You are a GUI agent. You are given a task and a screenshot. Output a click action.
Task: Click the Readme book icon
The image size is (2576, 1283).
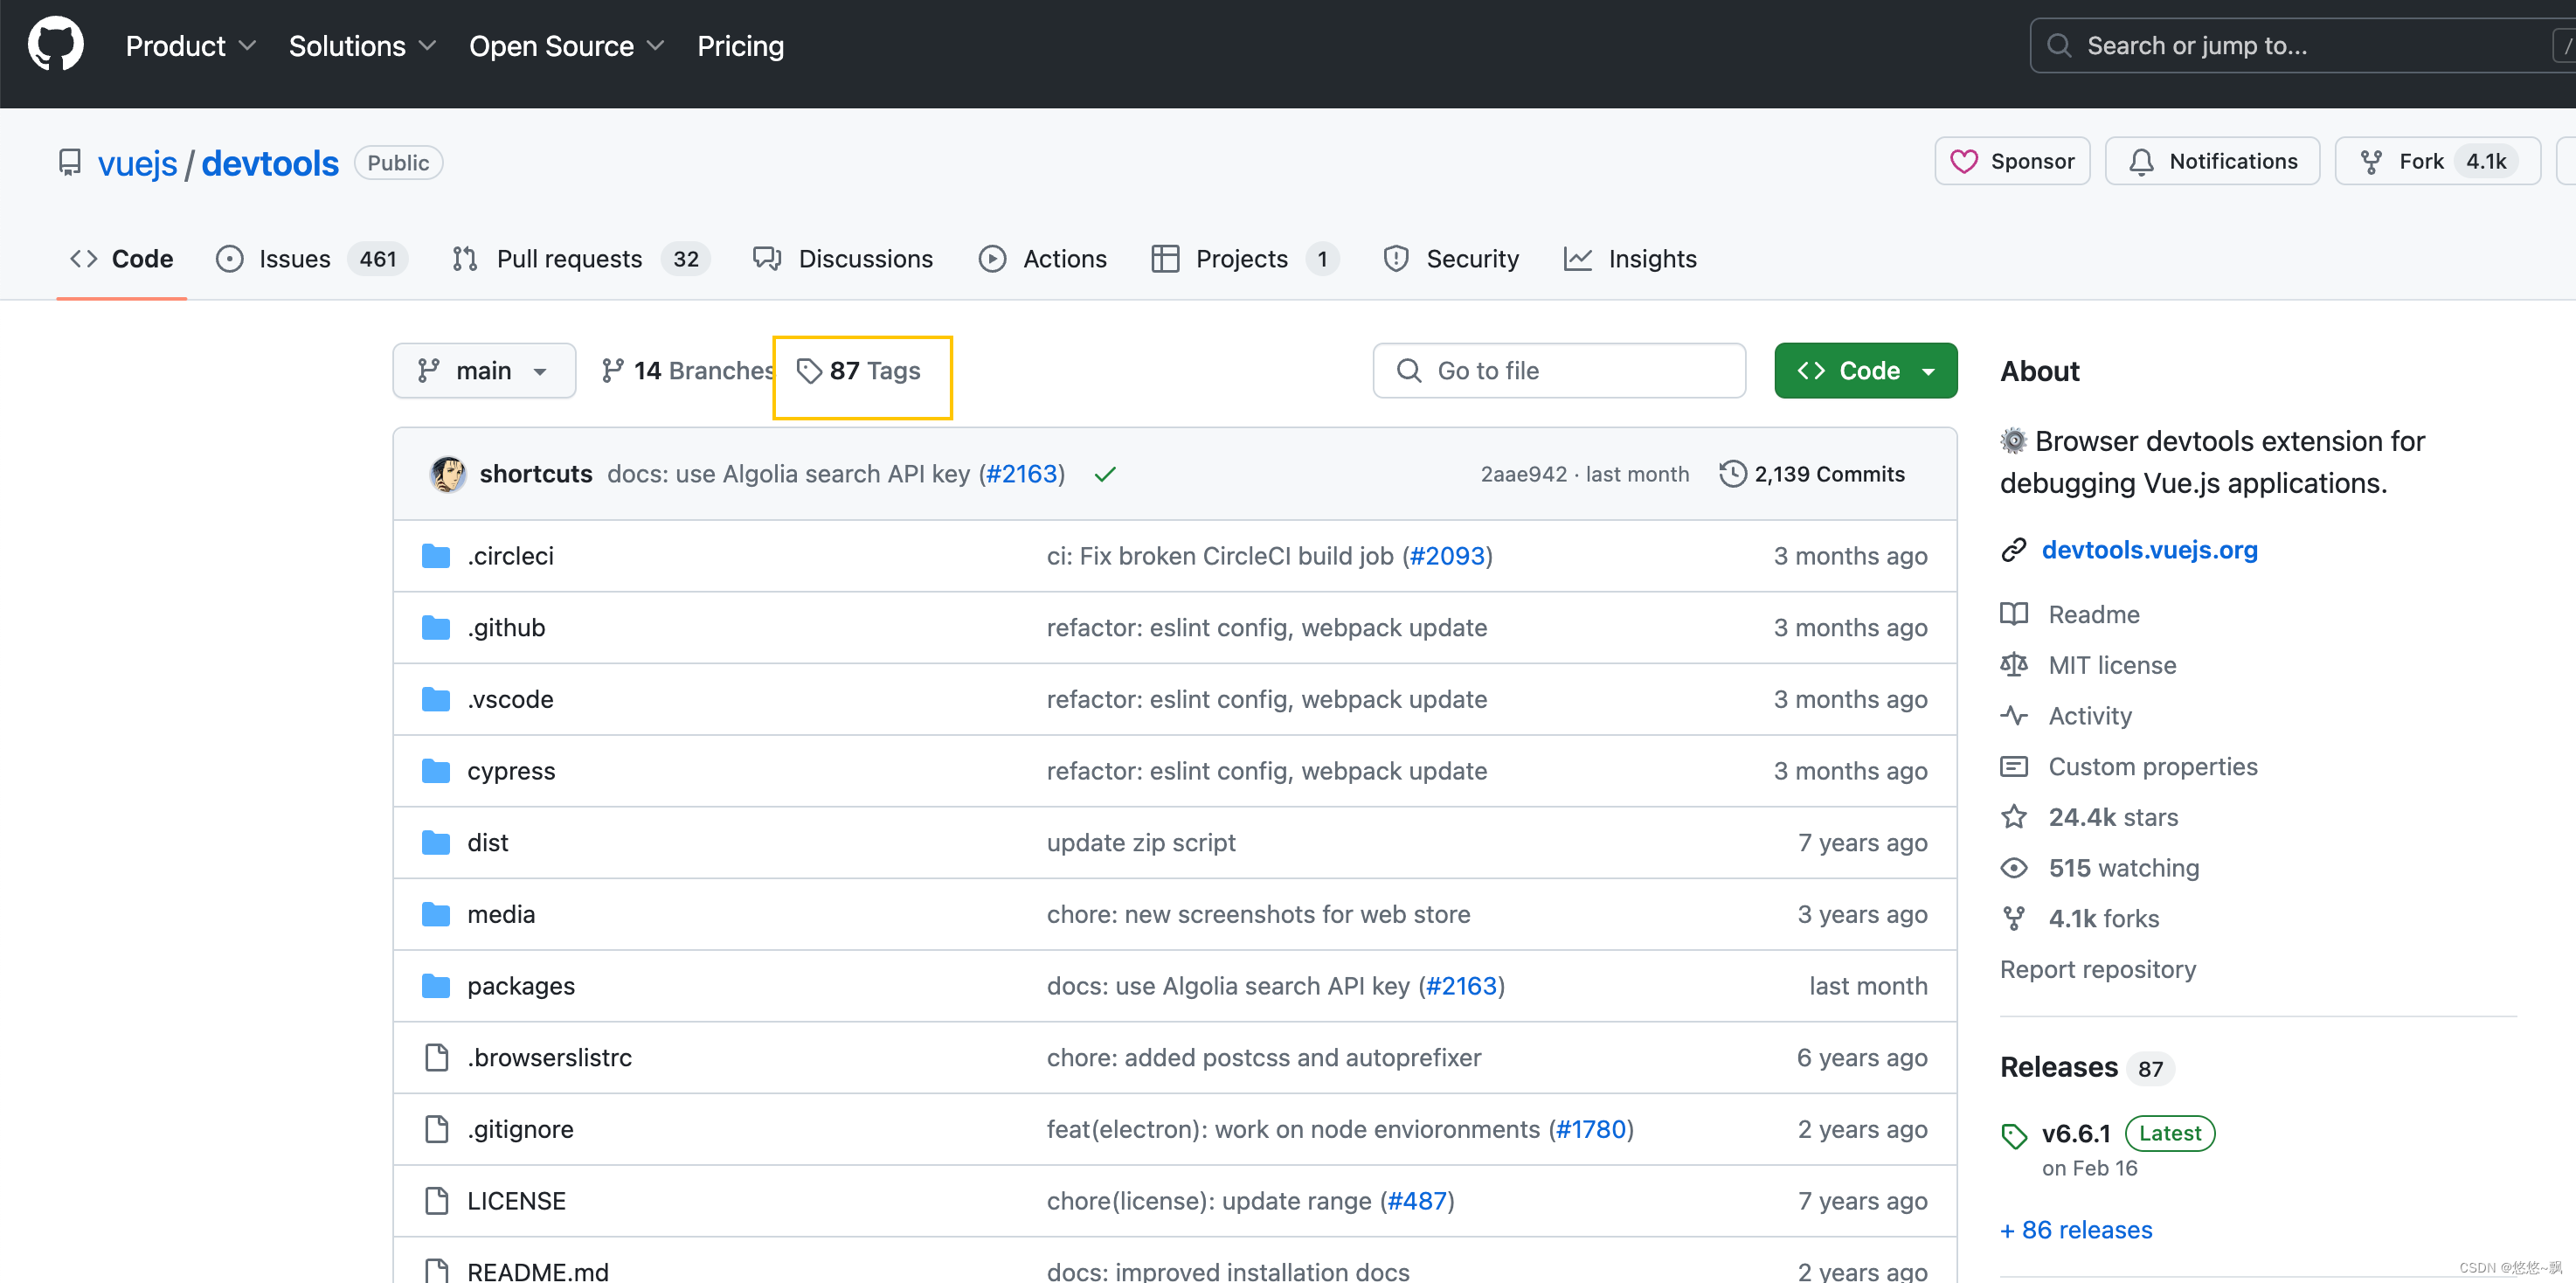(2015, 613)
